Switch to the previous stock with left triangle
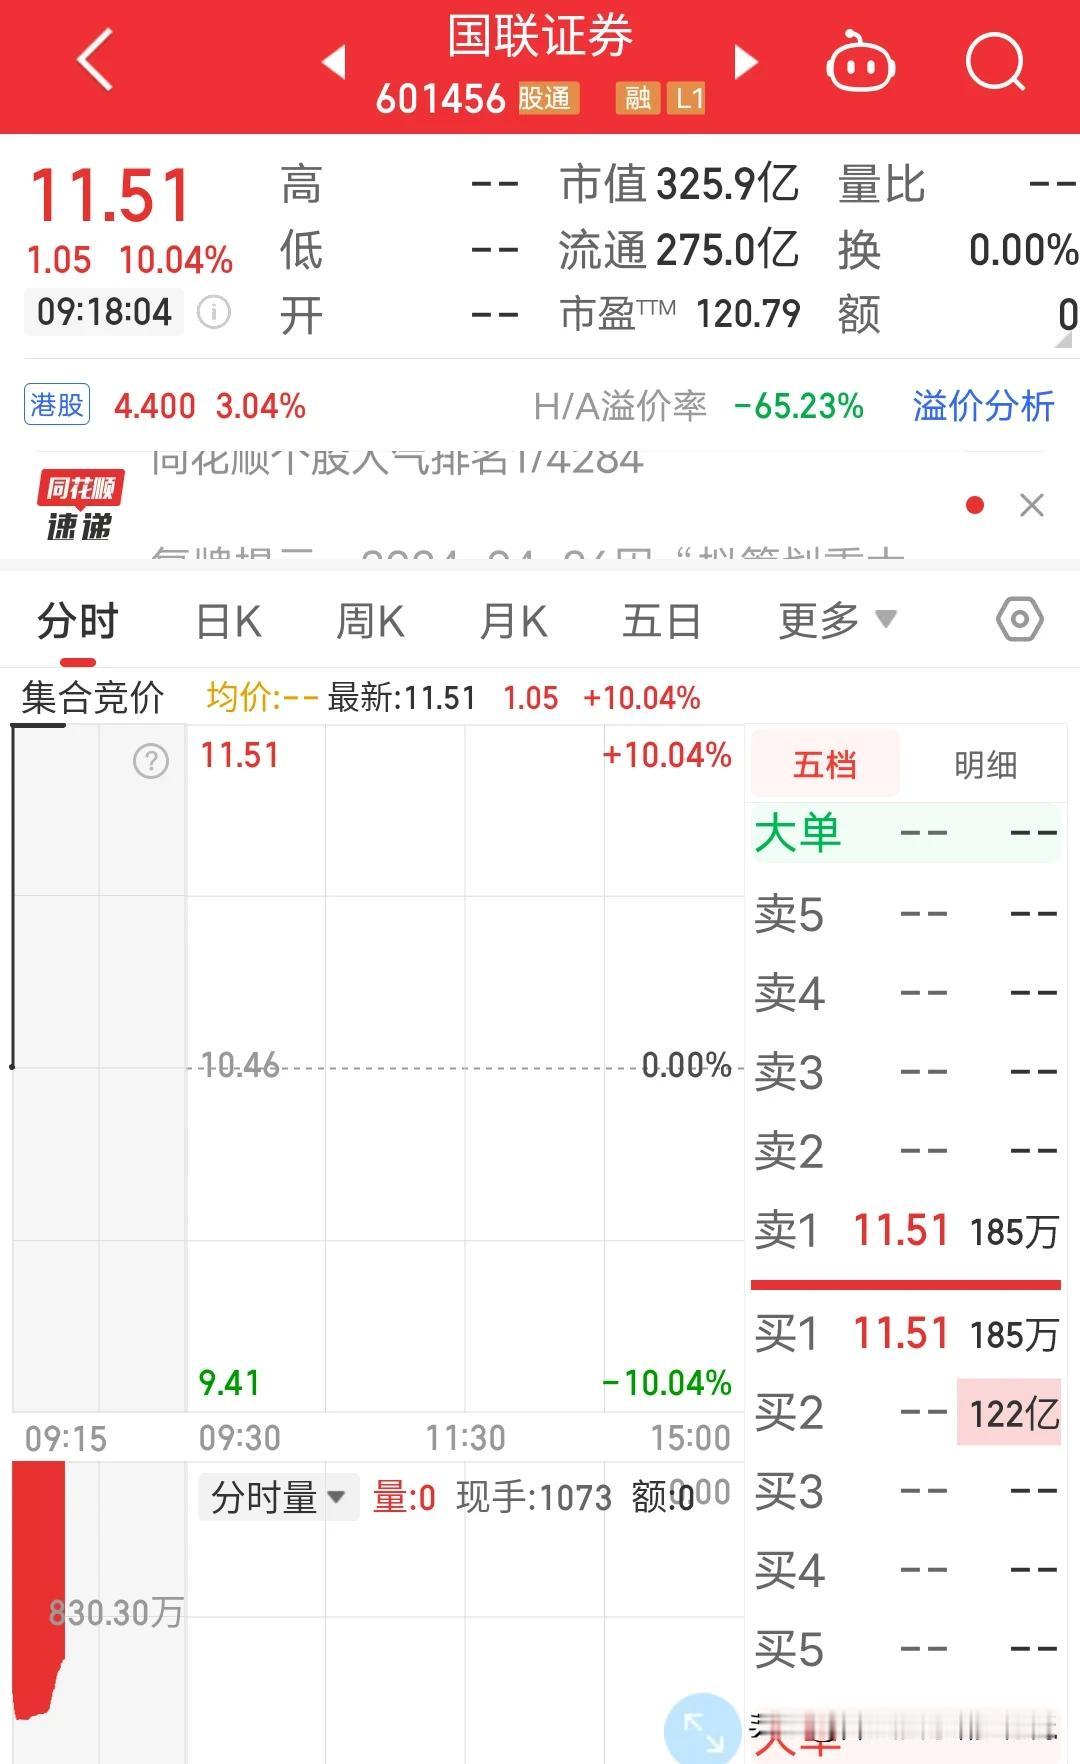 tap(334, 62)
